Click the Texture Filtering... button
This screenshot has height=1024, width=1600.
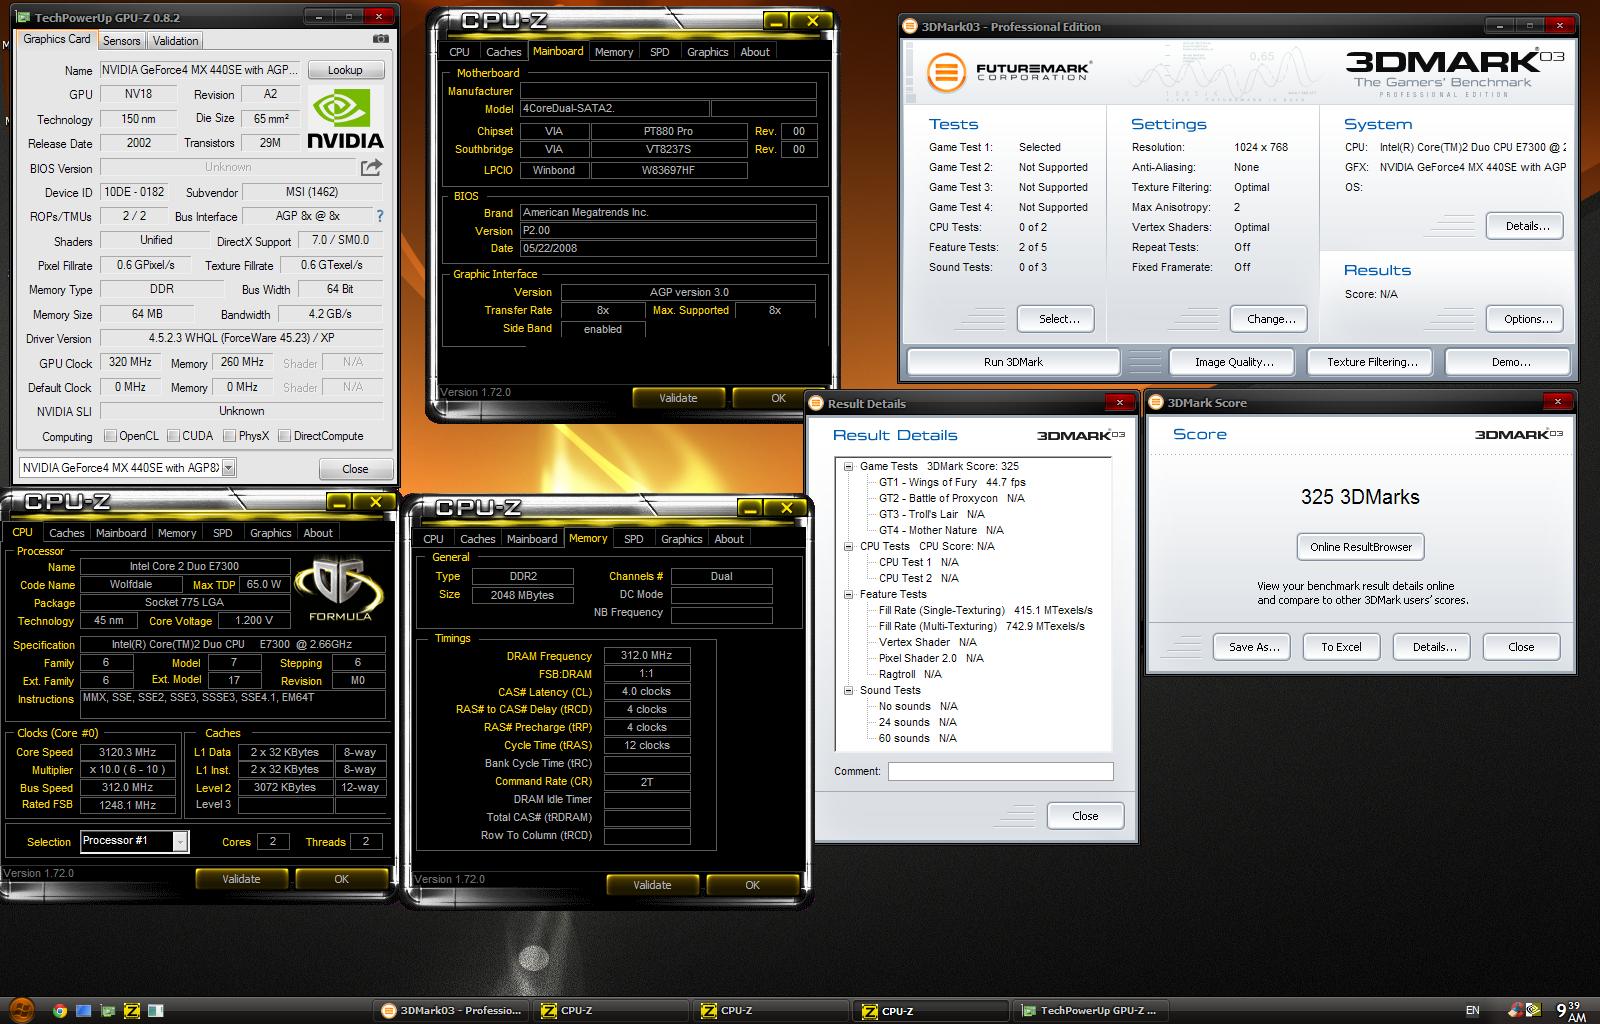(x=1372, y=362)
